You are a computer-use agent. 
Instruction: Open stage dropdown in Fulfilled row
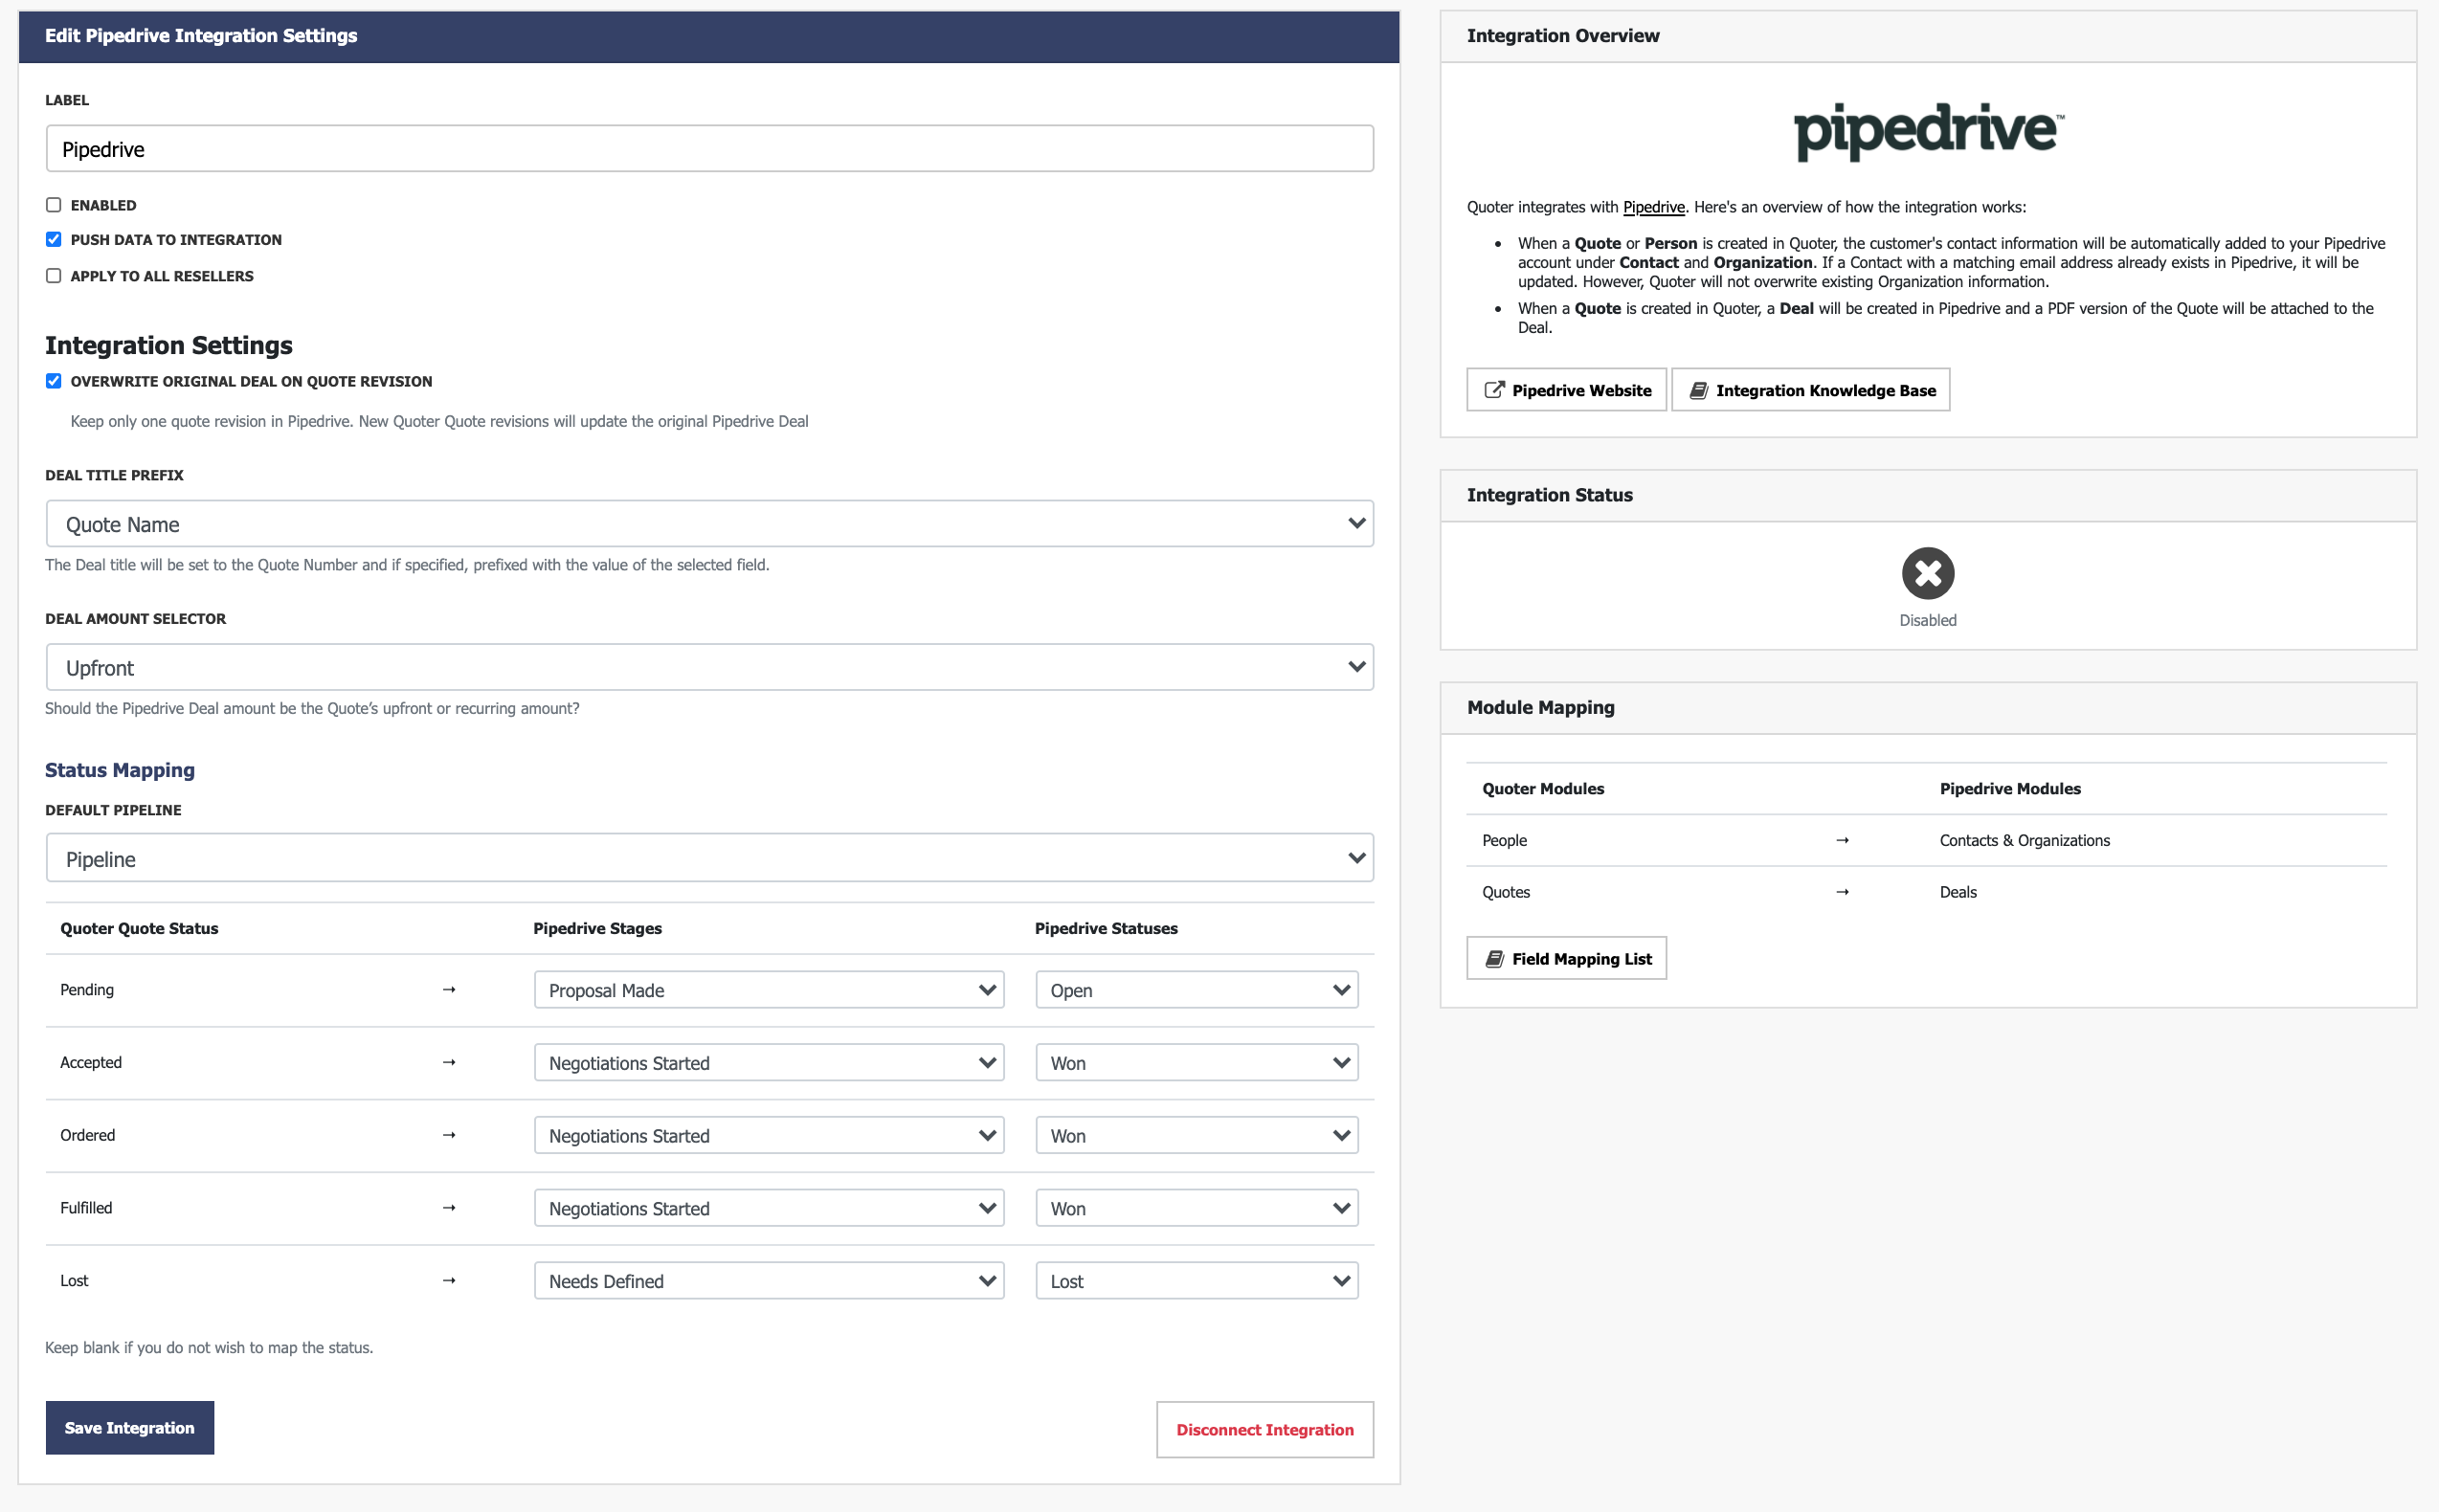[768, 1208]
